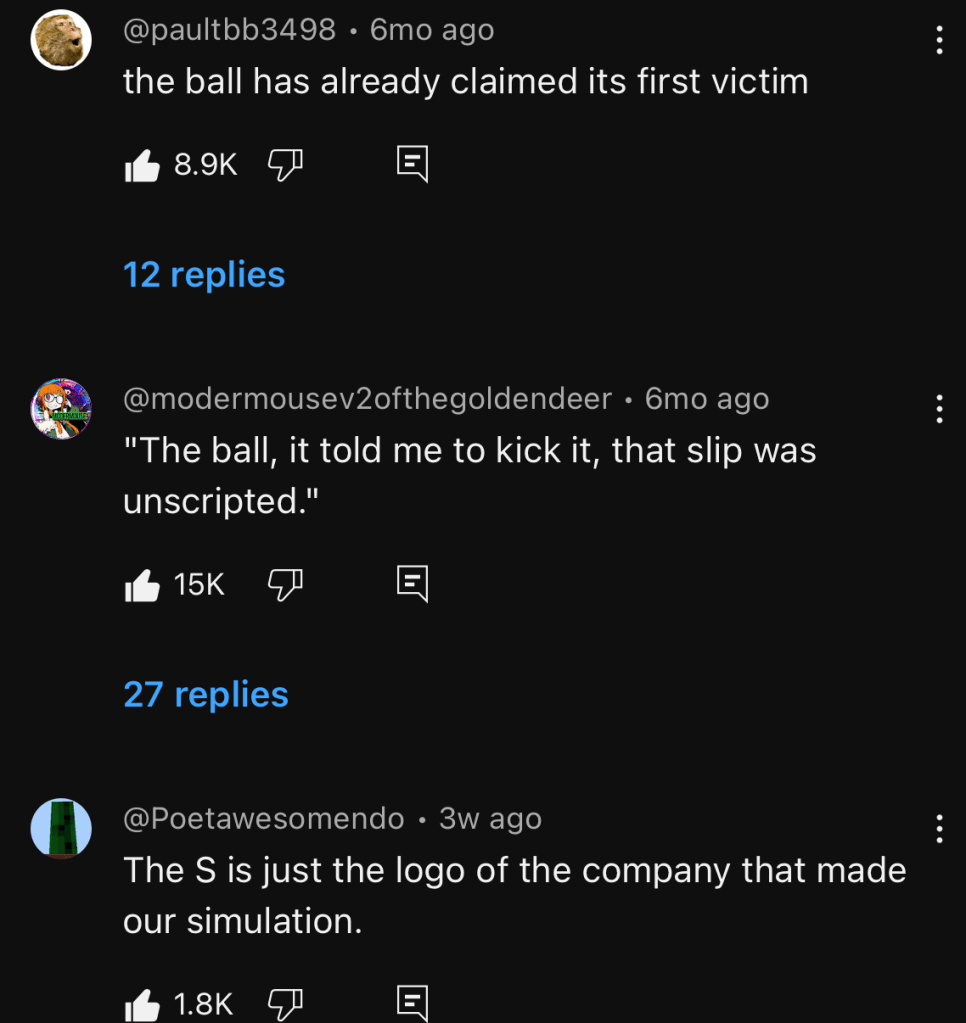Screen dimensions: 966x1023
Task: Tap the @modermousev2ofthegoldendeer avatar
Action: pyautogui.click(x=62, y=408)
